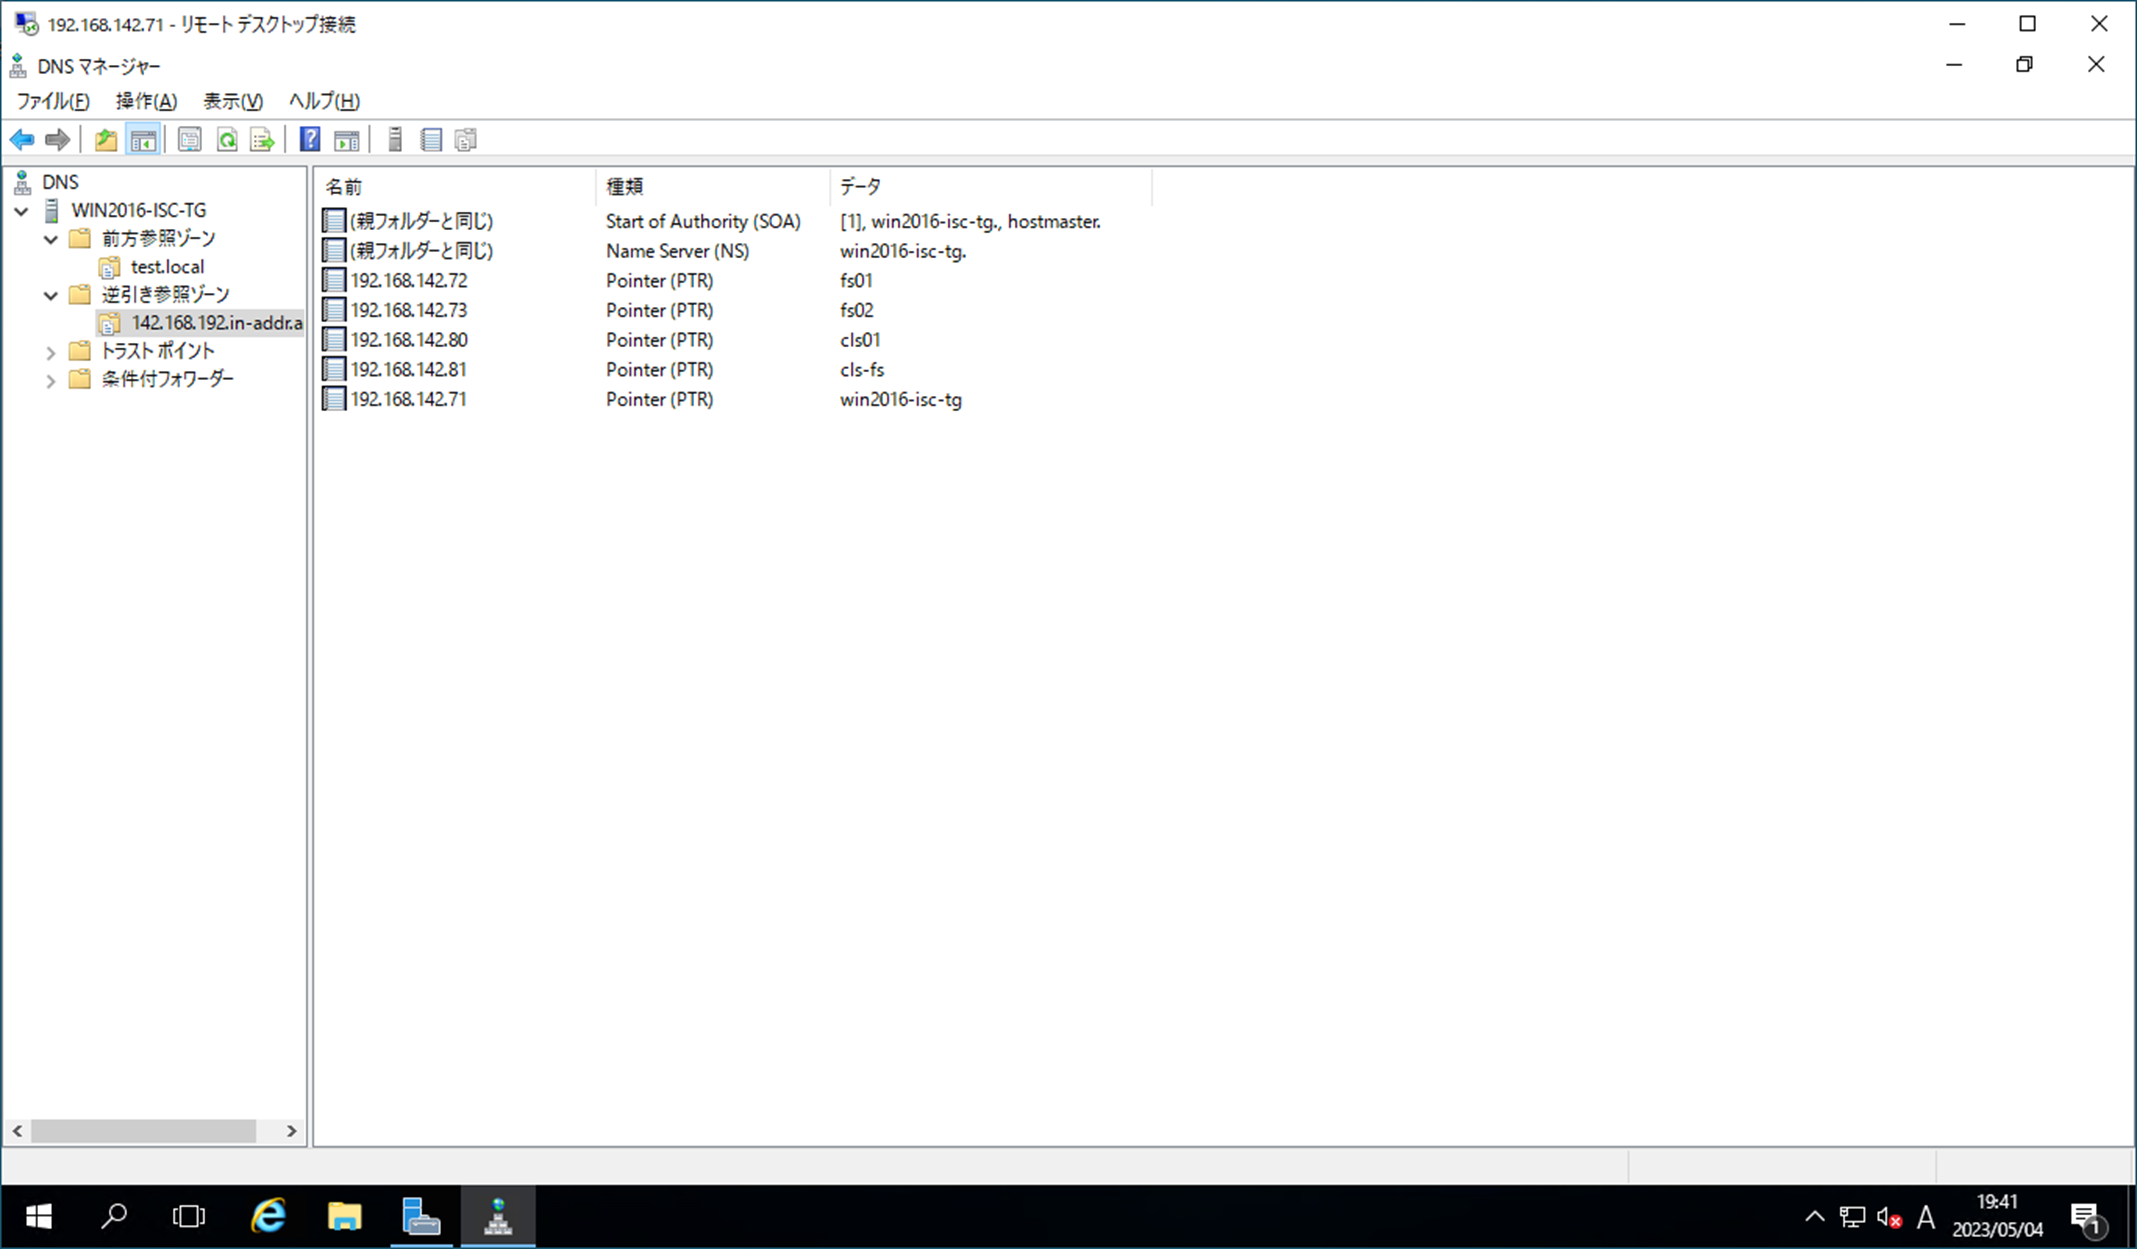Image resolution: width=2137 pixels, height=1249 pixels.
Task: Click the Export list toolbar icon
Action: [x=262, y=140]
